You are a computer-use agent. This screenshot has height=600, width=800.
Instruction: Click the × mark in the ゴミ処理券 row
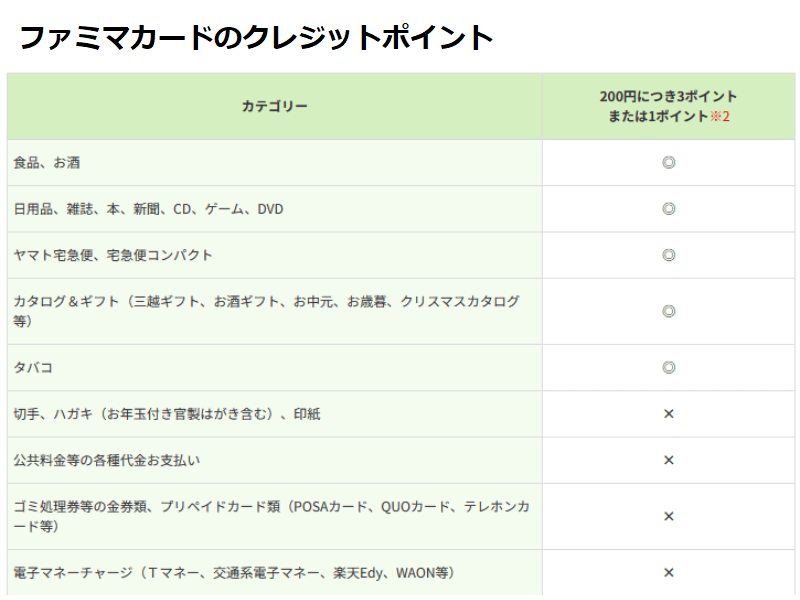tap(669, 516)
